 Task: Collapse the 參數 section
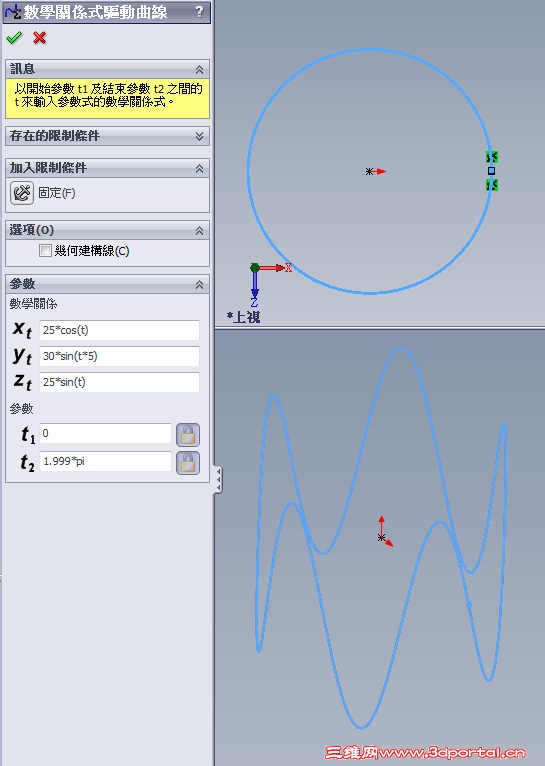tap(199, 284)
